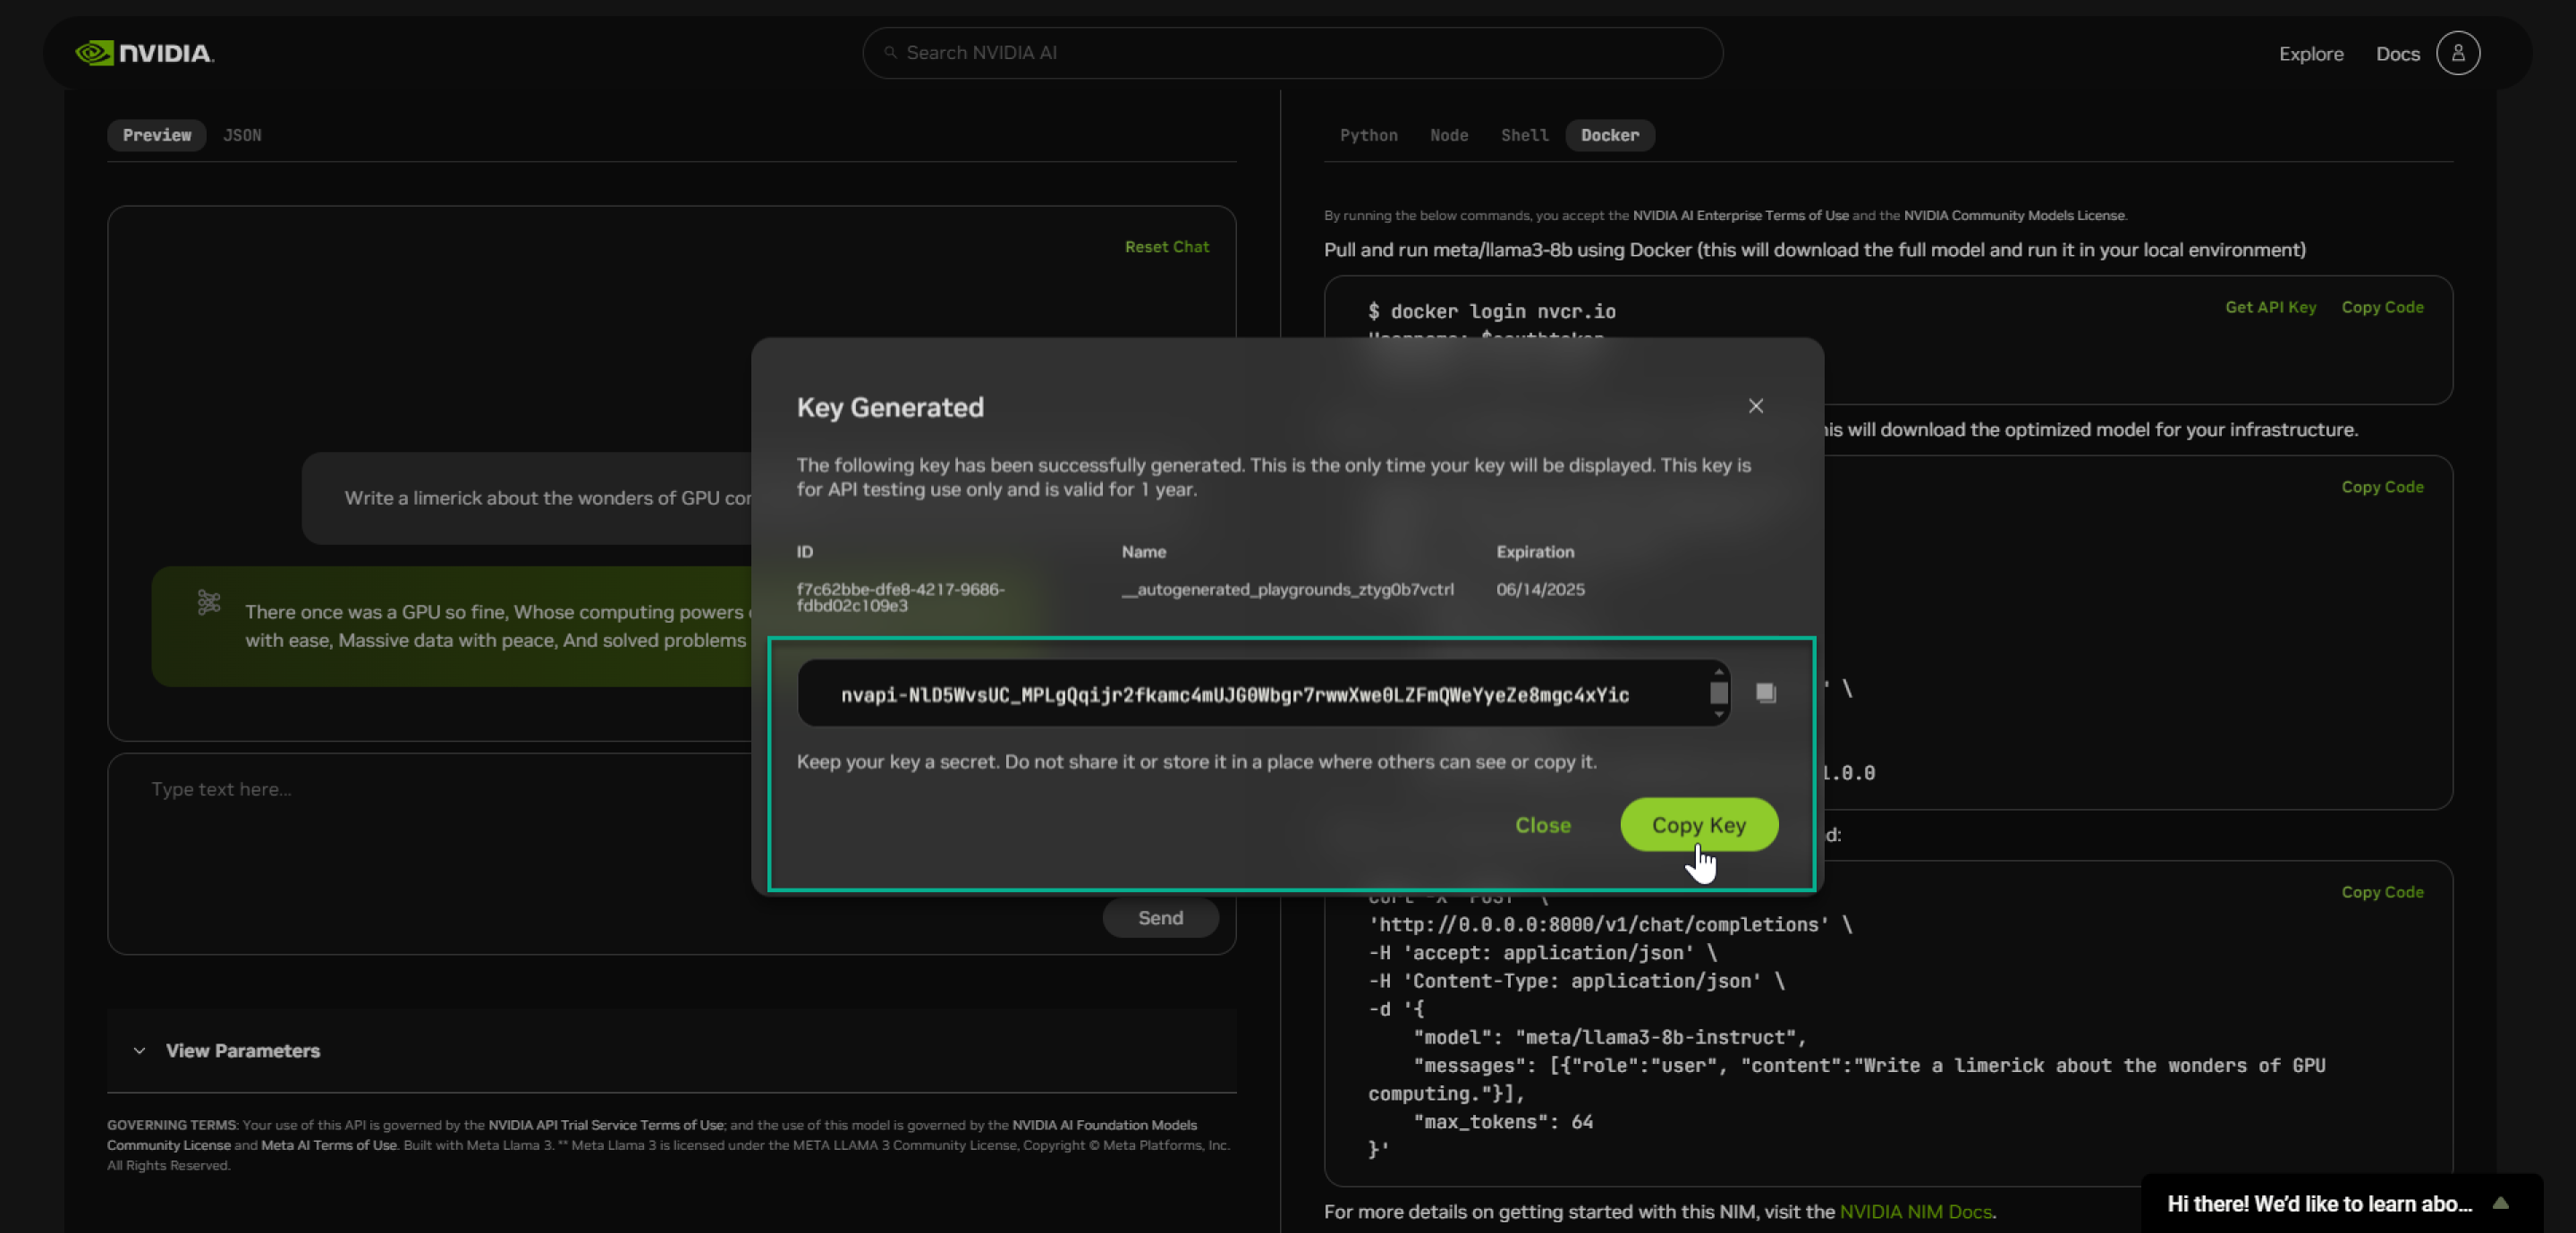The image size is (2576, 1233).
Task: Click the Copy Key button
Action: [1698, 825]
